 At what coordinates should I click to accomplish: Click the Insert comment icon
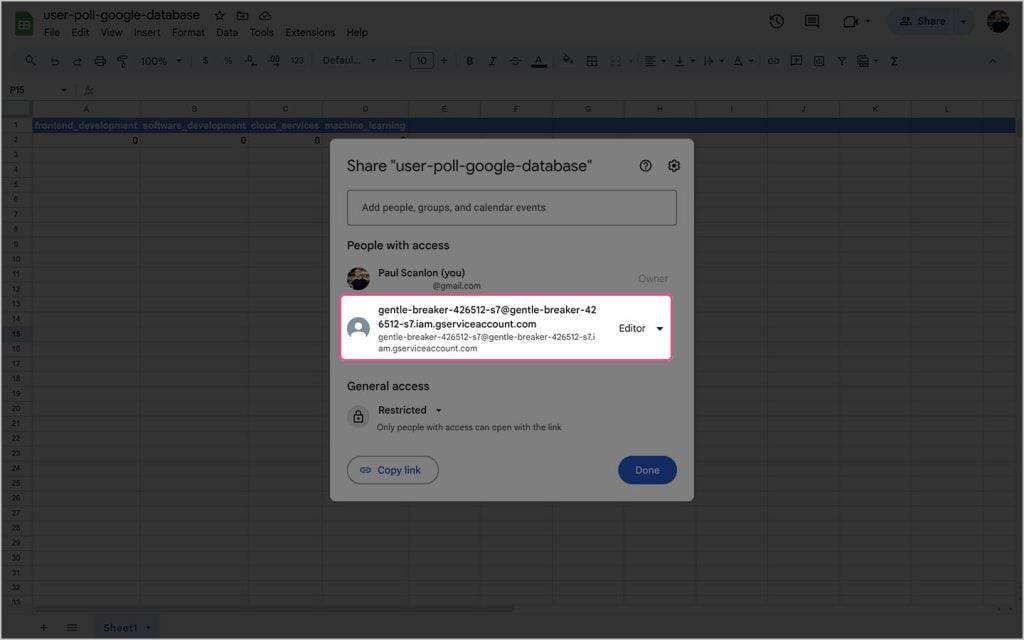tap(796, 61)
